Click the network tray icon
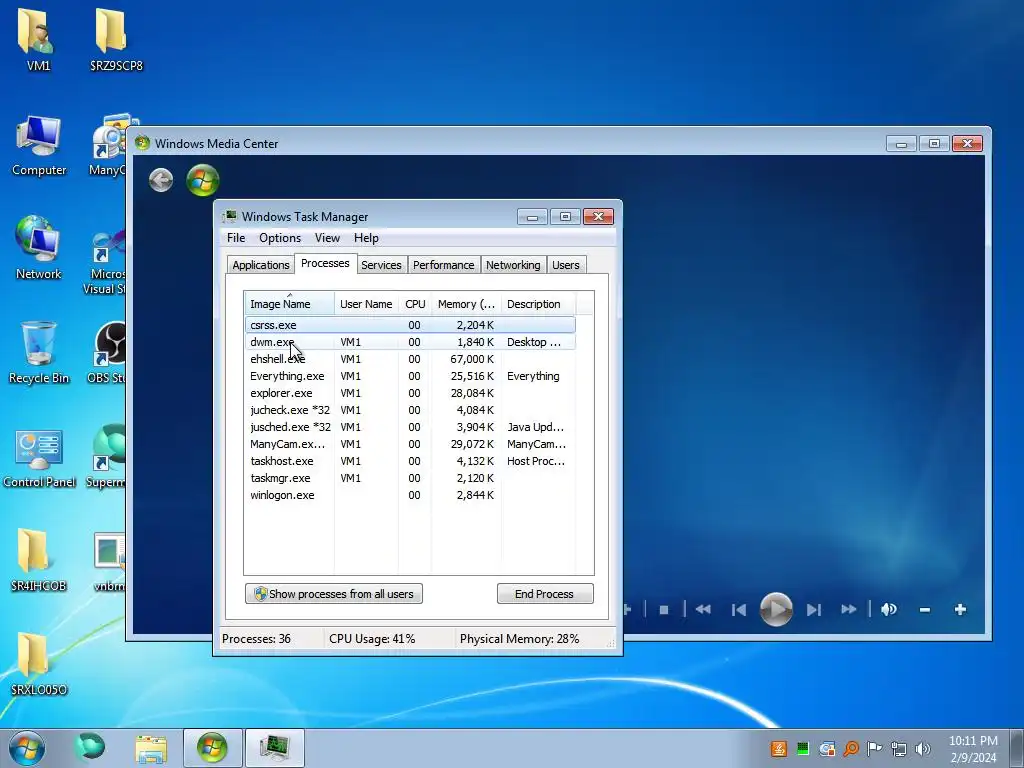 (x=899, y=748)
